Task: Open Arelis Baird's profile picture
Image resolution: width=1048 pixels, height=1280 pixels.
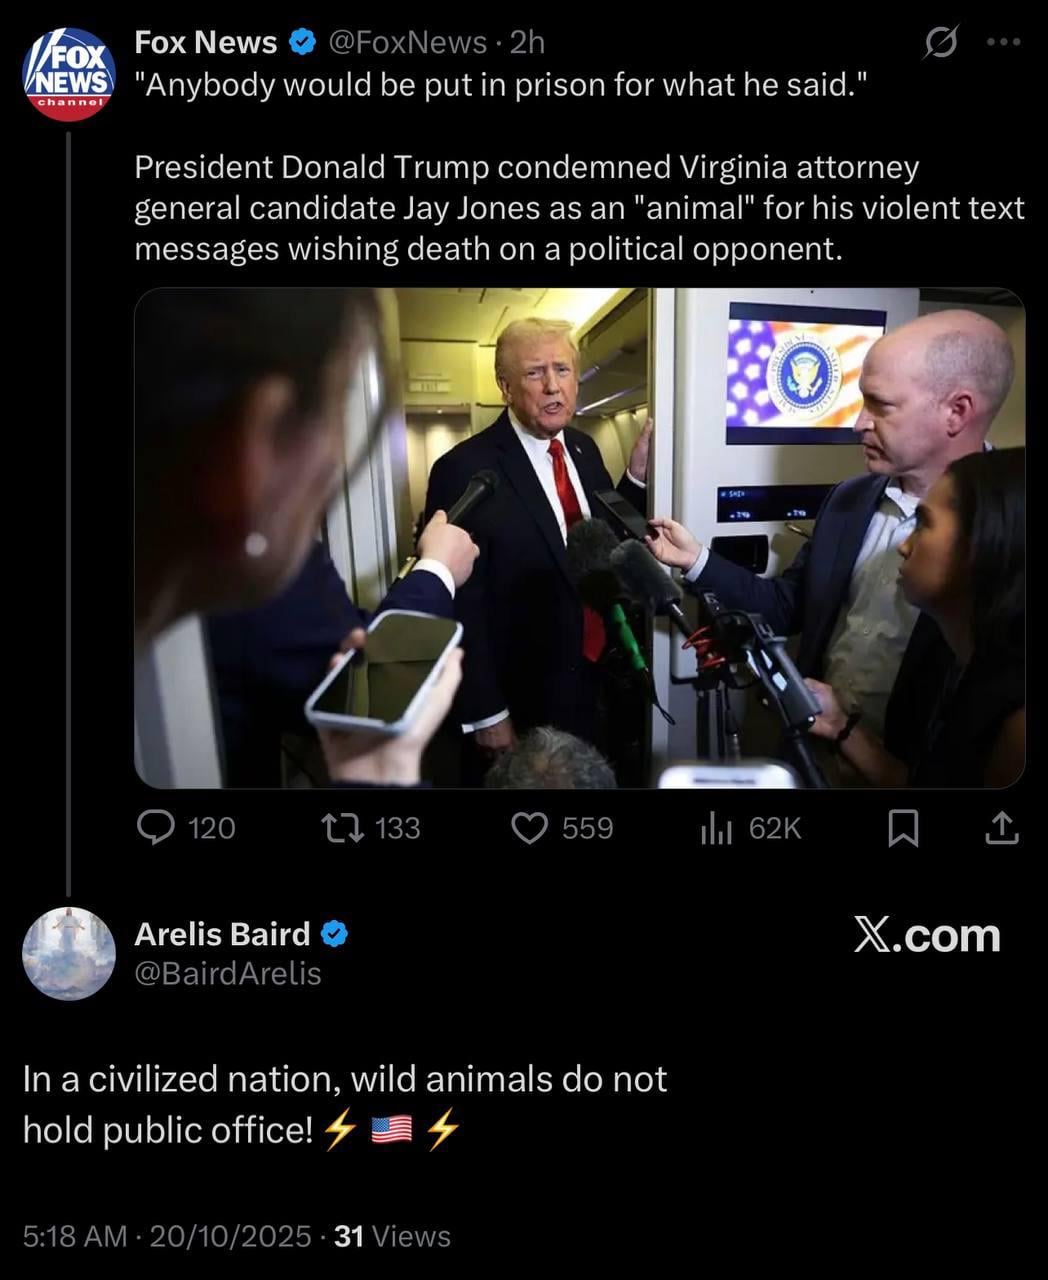Action: (x=68, y=953)
